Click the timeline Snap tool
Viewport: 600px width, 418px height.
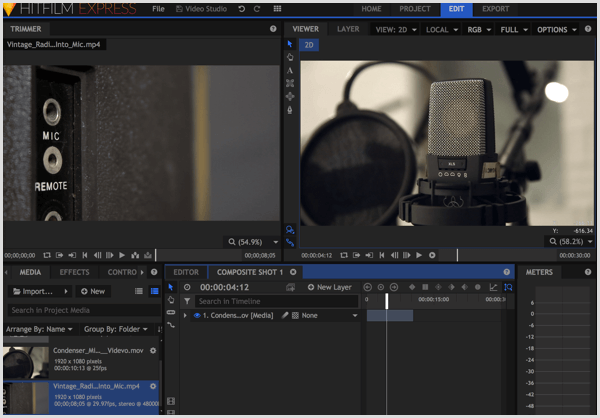point(171,325)
